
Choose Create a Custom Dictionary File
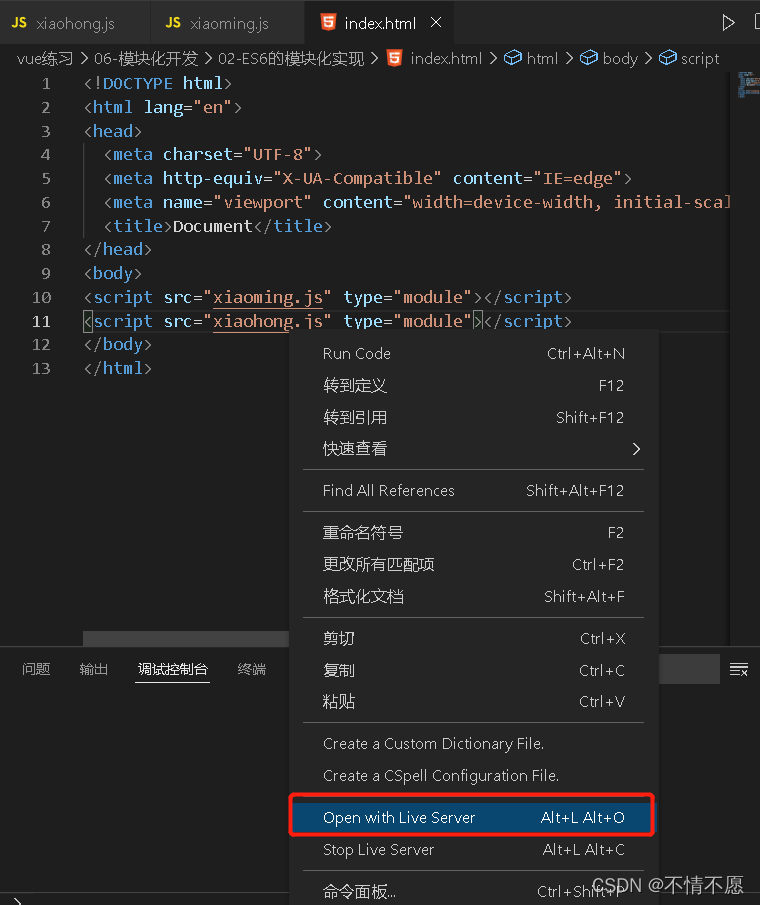pos(473,743)
